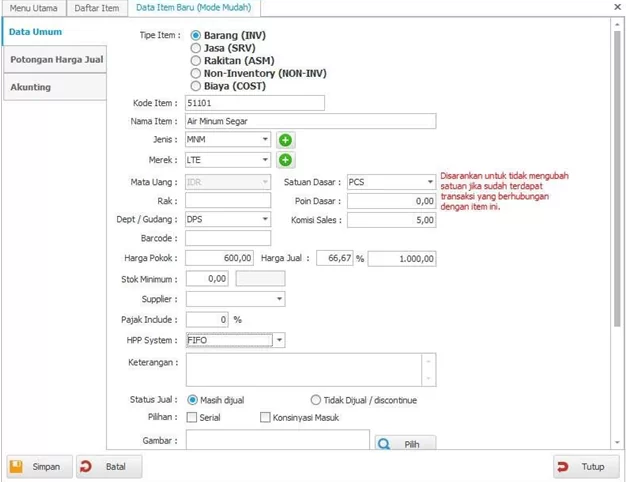This screenshot has width=627, height=482.
Task: Click green plus icon beside Merek
Action: point(285,159)
